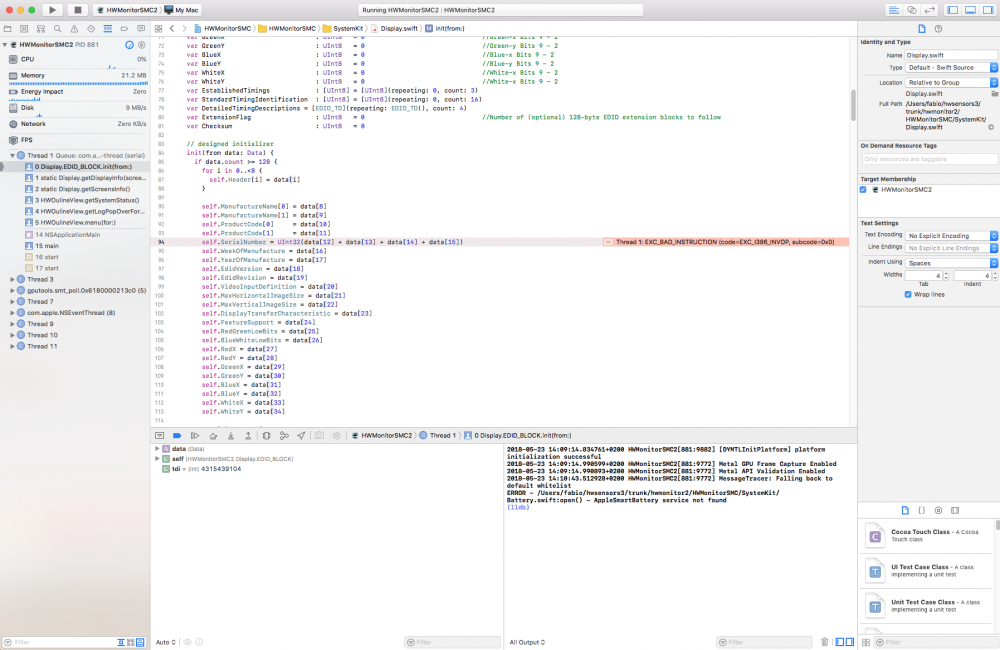Open the report navigator speech-bubble icon

(141, 29)
